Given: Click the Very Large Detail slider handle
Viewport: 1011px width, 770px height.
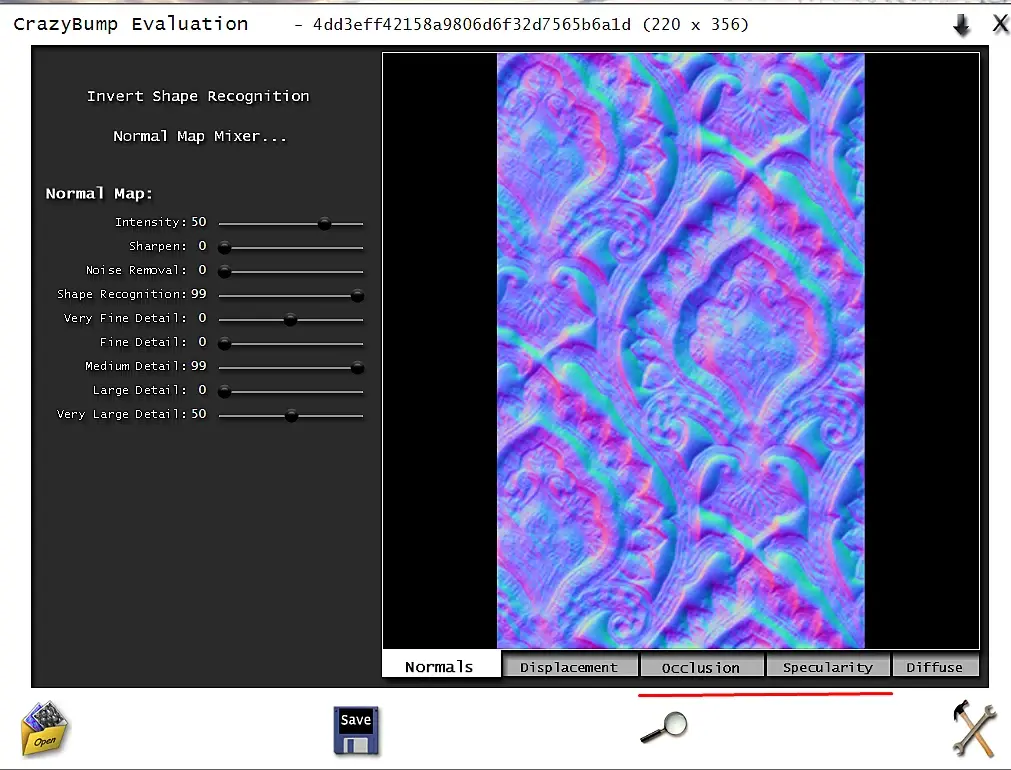Looking at the screenshot, I should [x=291, y=416].
